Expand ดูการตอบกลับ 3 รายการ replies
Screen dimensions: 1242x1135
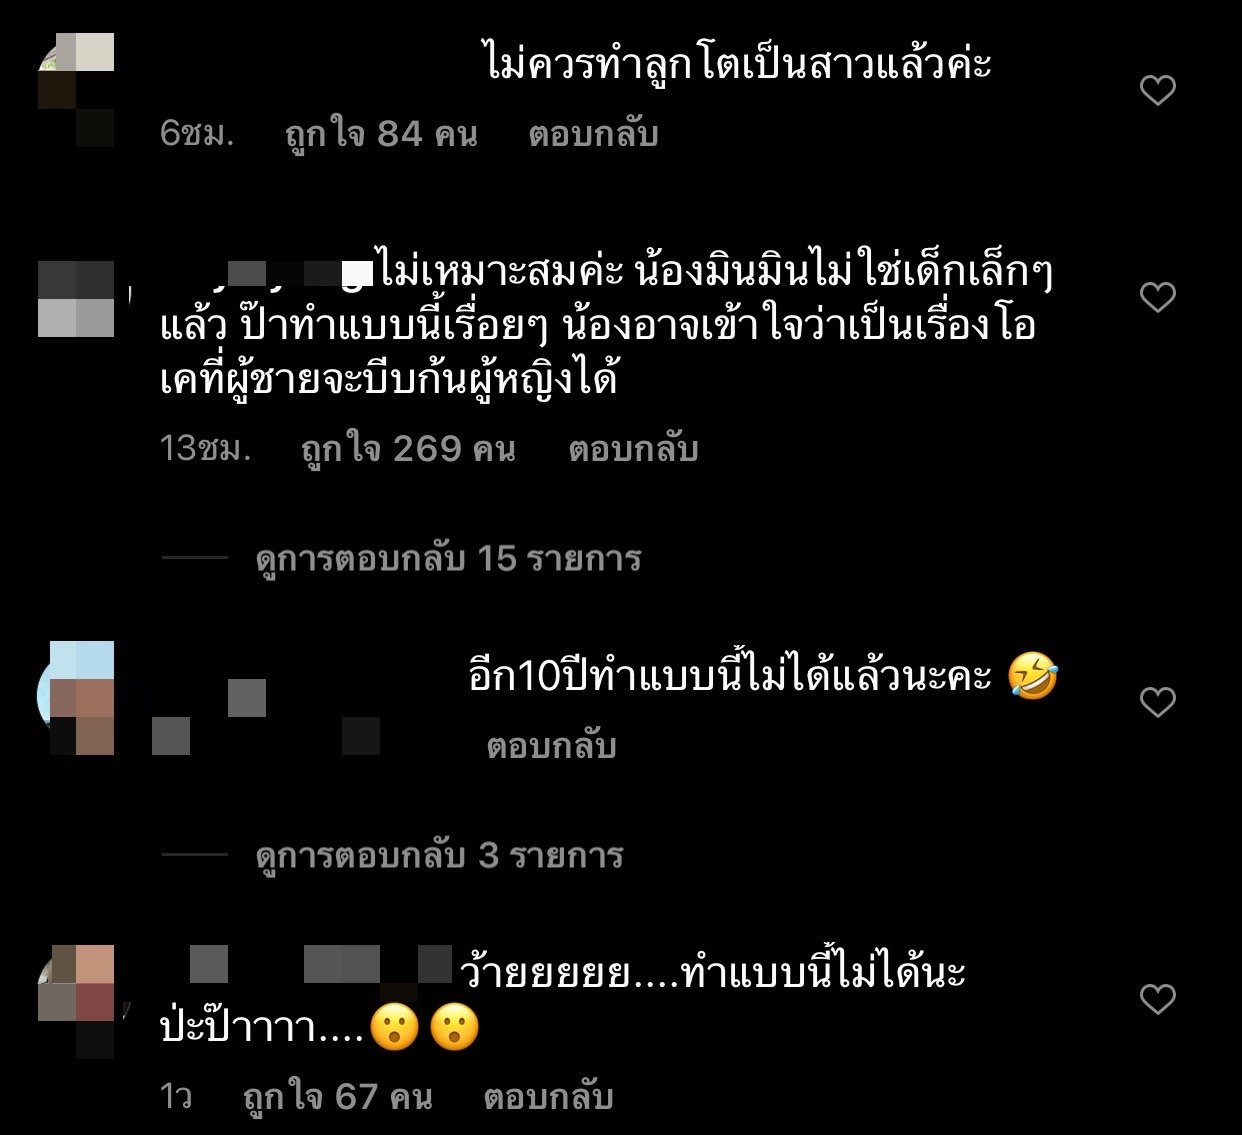point(440,855)
